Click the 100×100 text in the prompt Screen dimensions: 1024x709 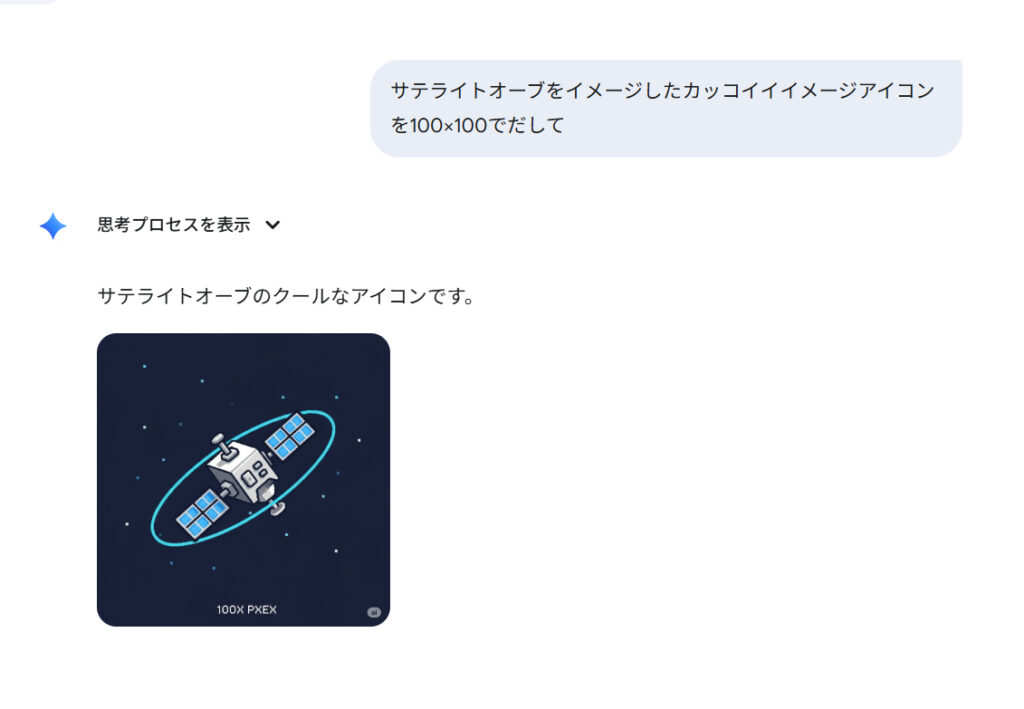point(448,125)
